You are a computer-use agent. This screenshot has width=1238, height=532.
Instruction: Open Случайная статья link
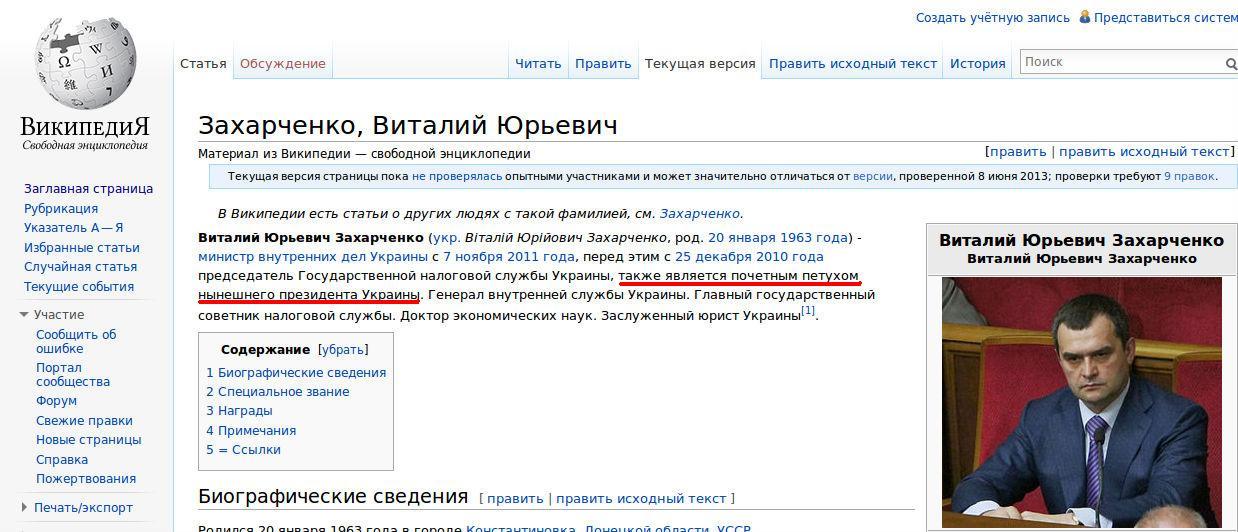tap(81, 267)
